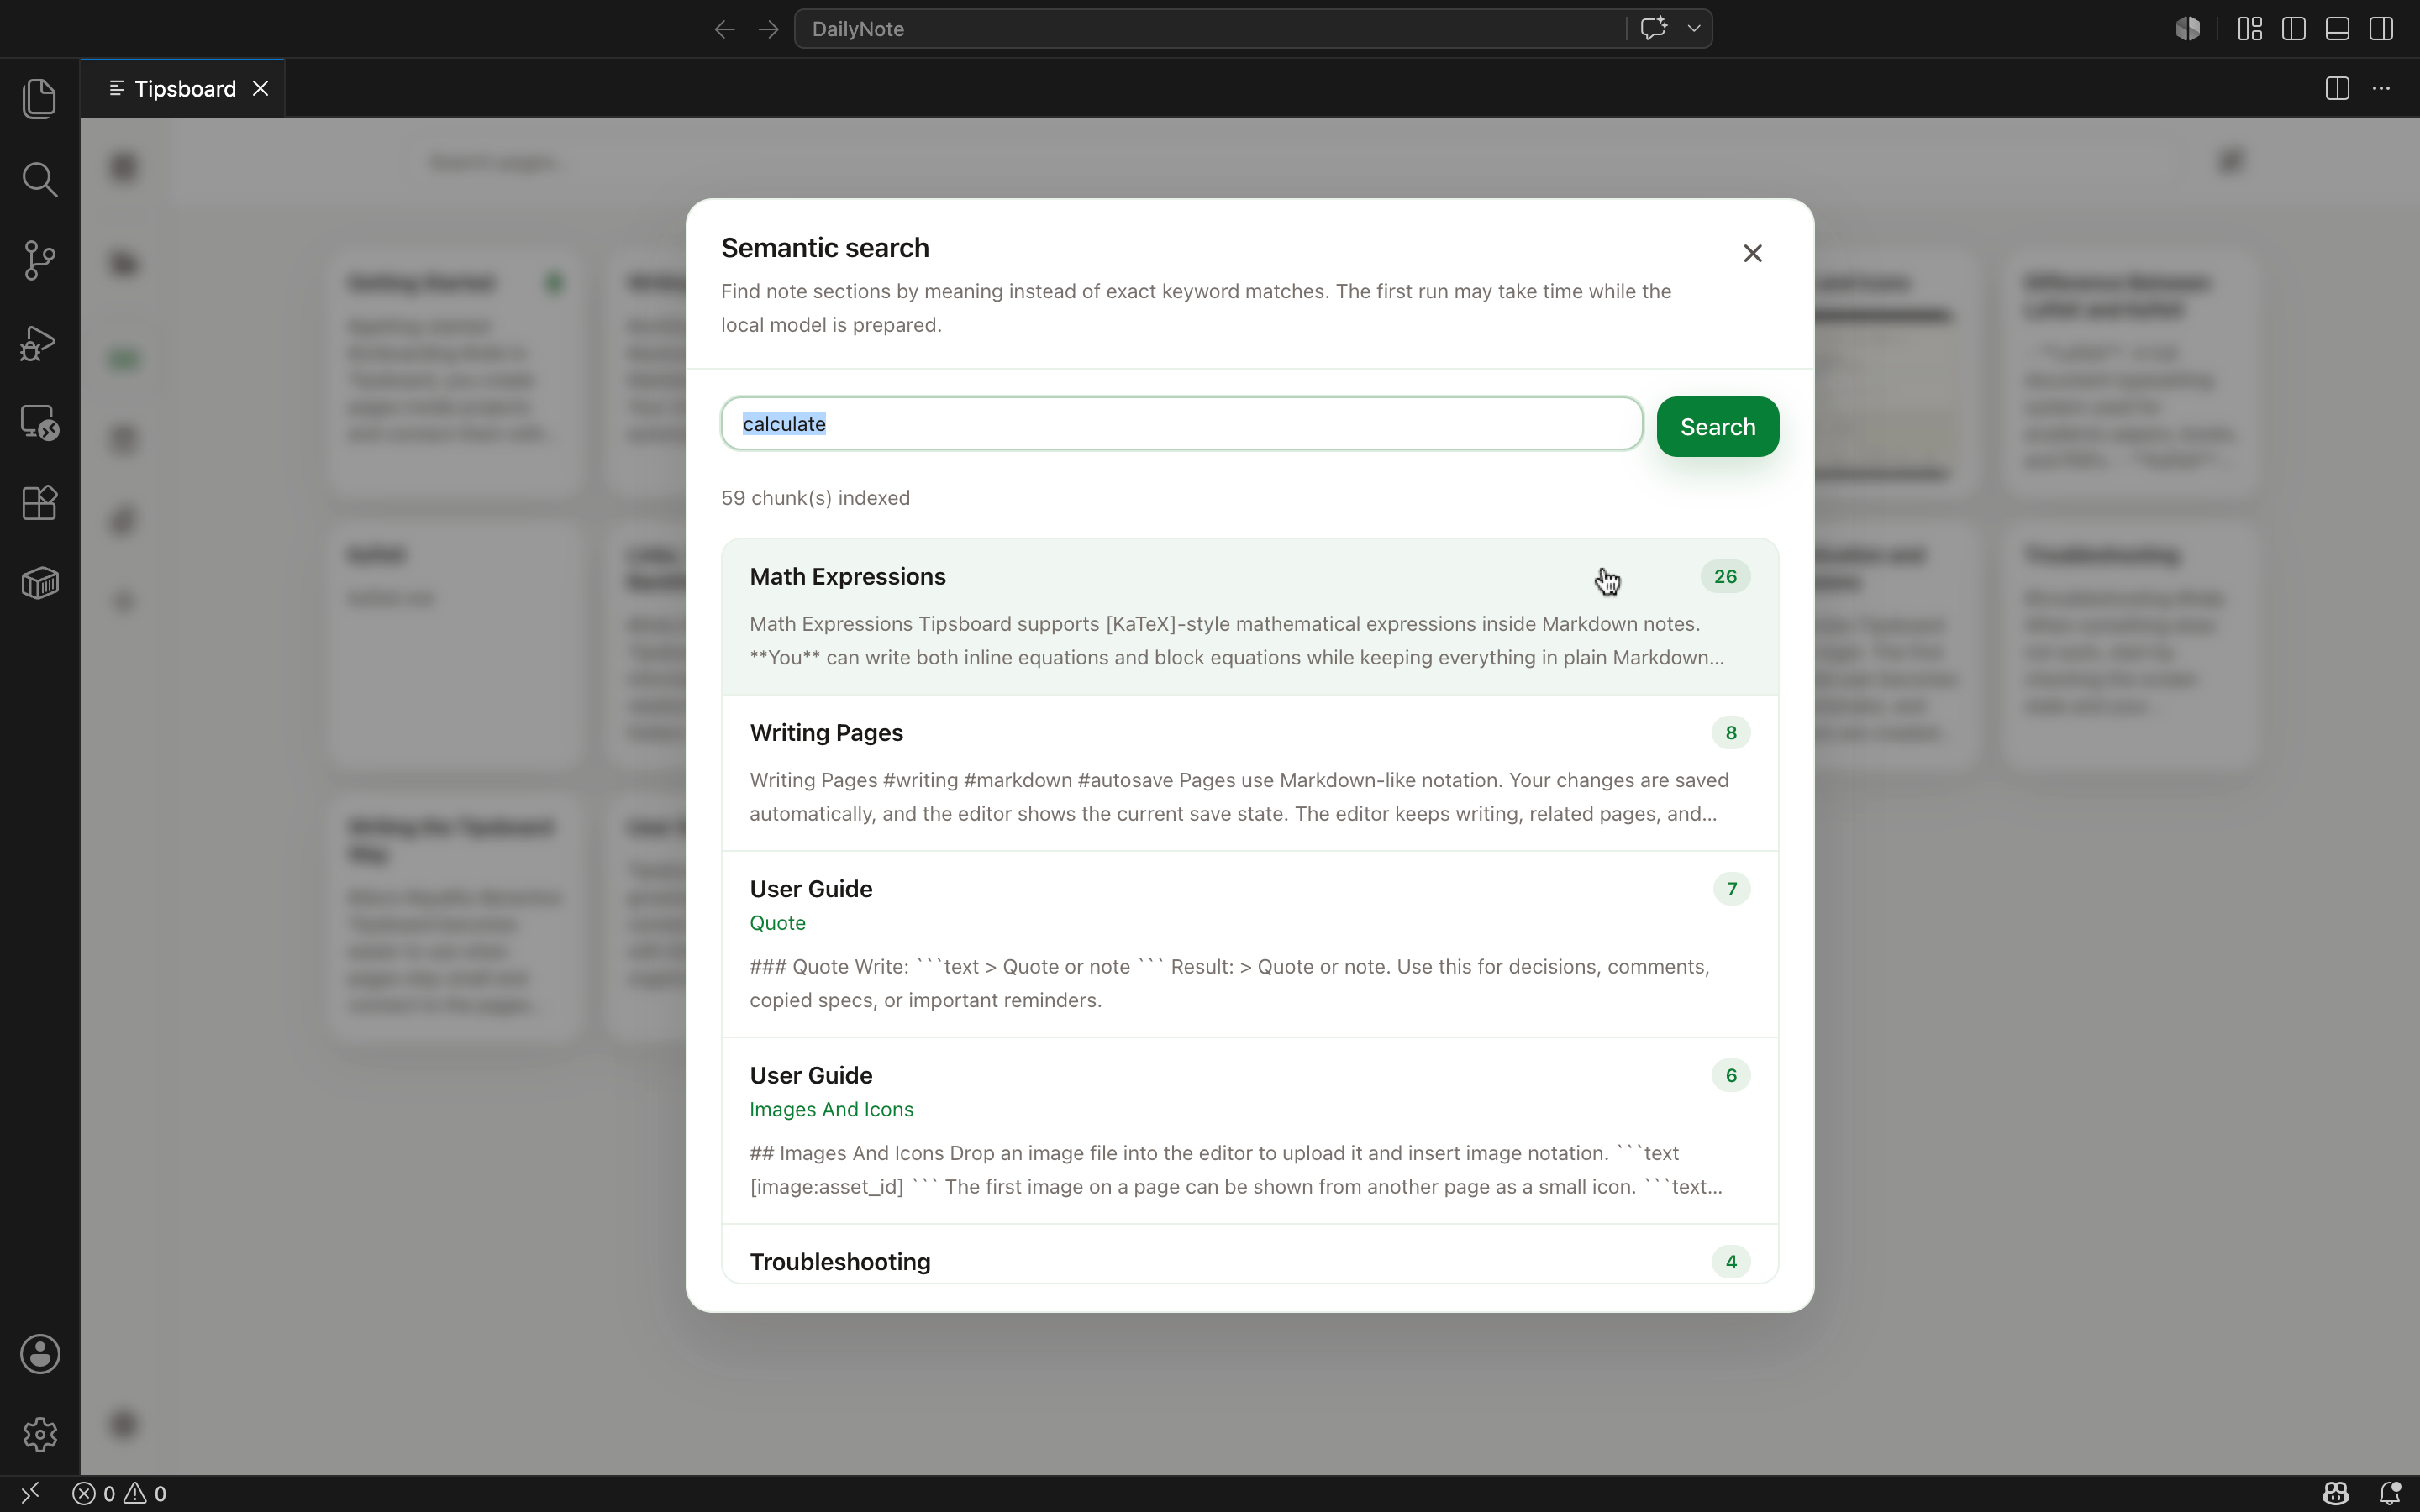Open the Run and Debug view
This screenshot has height=1512, width=2420.
tap(39, 342)
